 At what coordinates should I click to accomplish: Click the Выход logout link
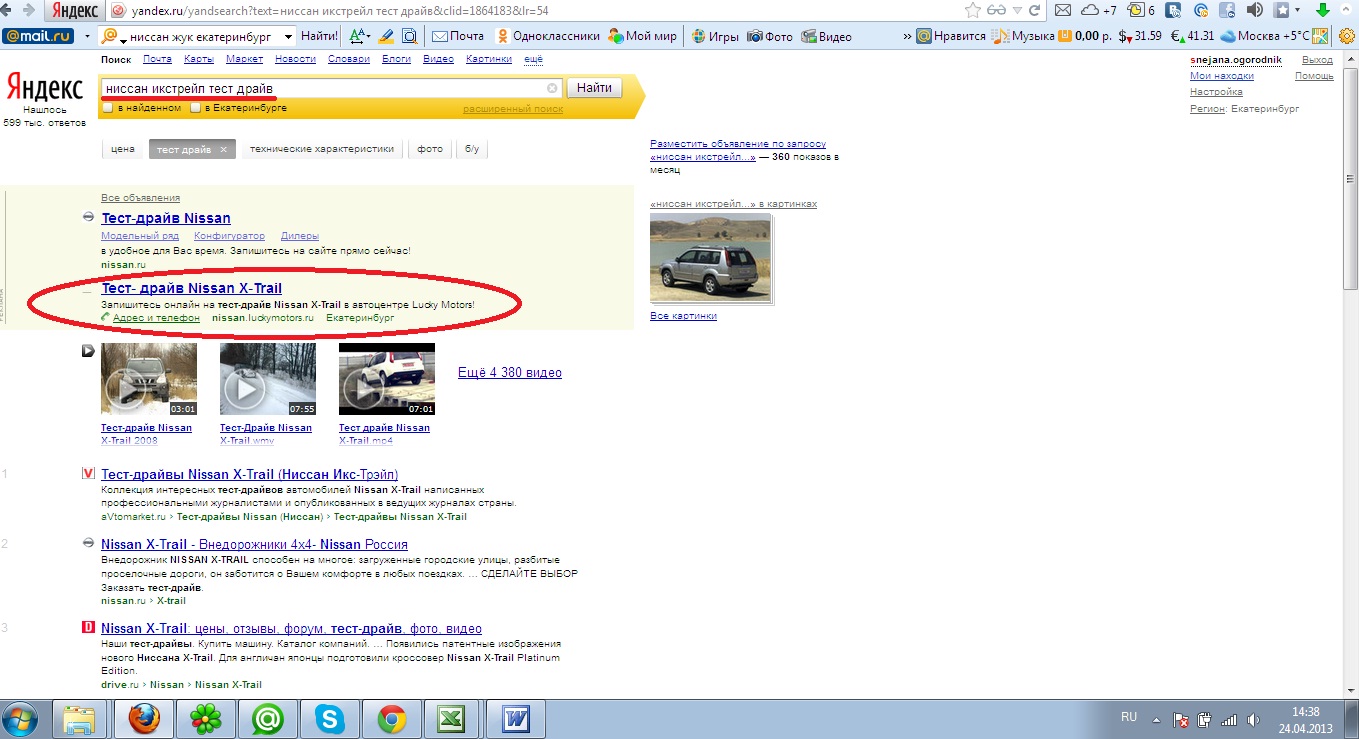[x=1317, y=60]
